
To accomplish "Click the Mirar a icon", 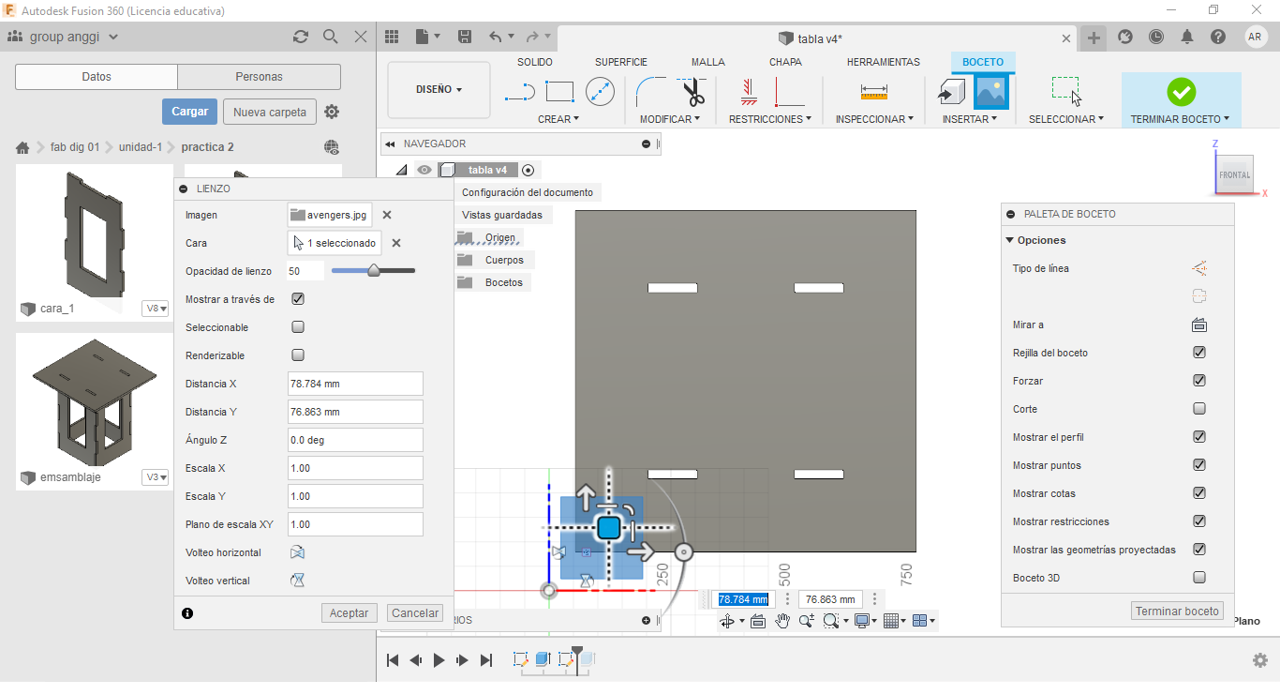I will tap(1199, 325).
